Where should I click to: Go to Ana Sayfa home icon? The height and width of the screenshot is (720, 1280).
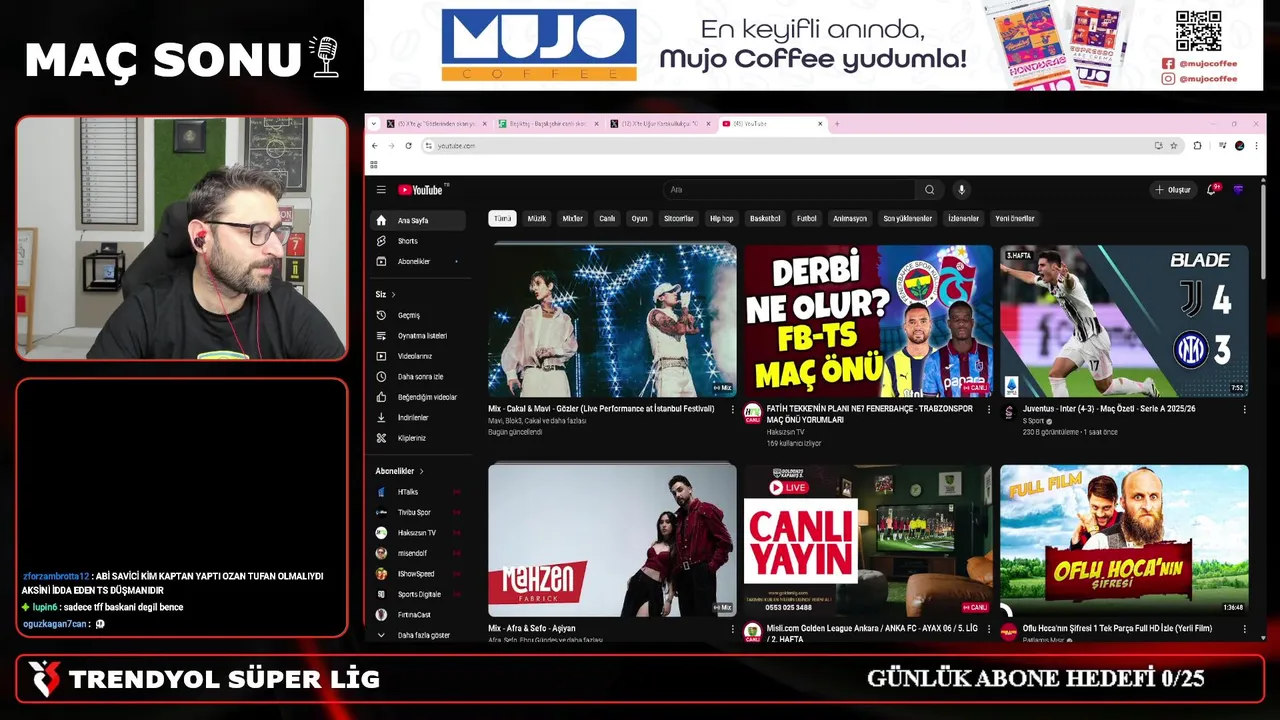[381, 220]
